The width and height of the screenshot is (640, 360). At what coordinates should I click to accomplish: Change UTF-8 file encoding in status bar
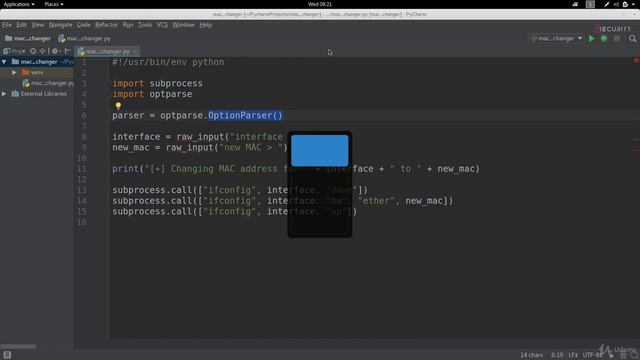point(593,355)
